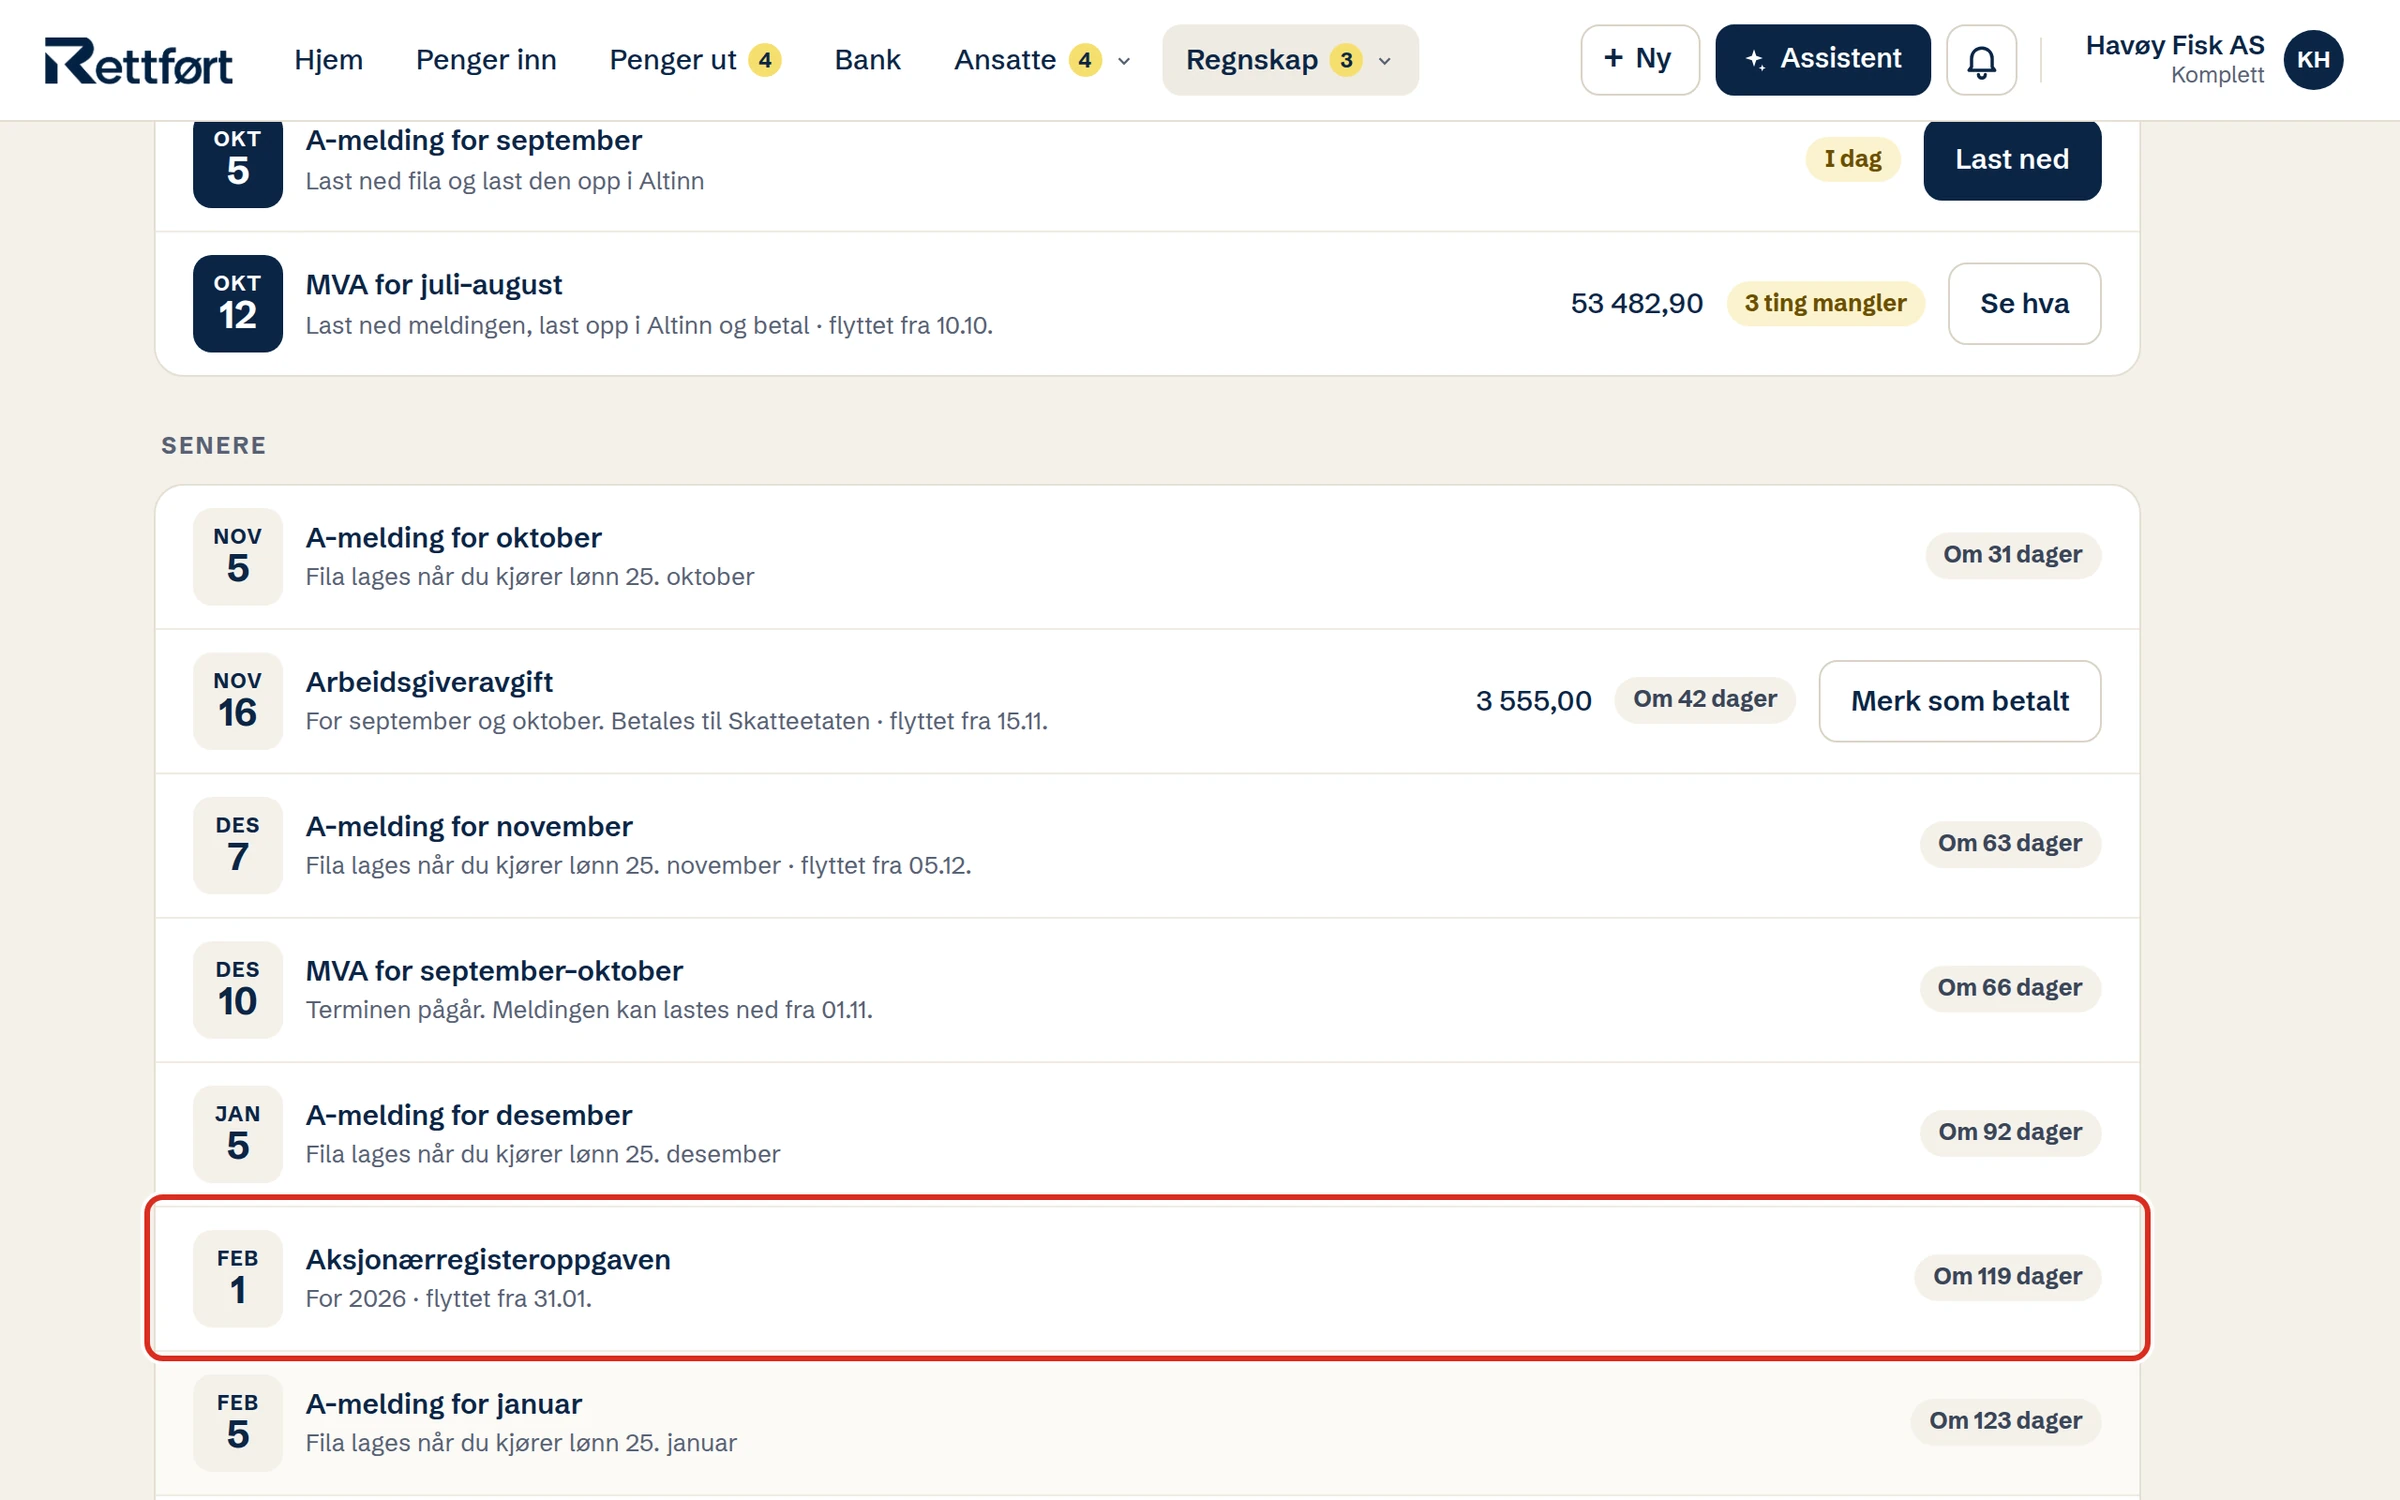Open MVA for september-oktober row

click(1147, 990)
